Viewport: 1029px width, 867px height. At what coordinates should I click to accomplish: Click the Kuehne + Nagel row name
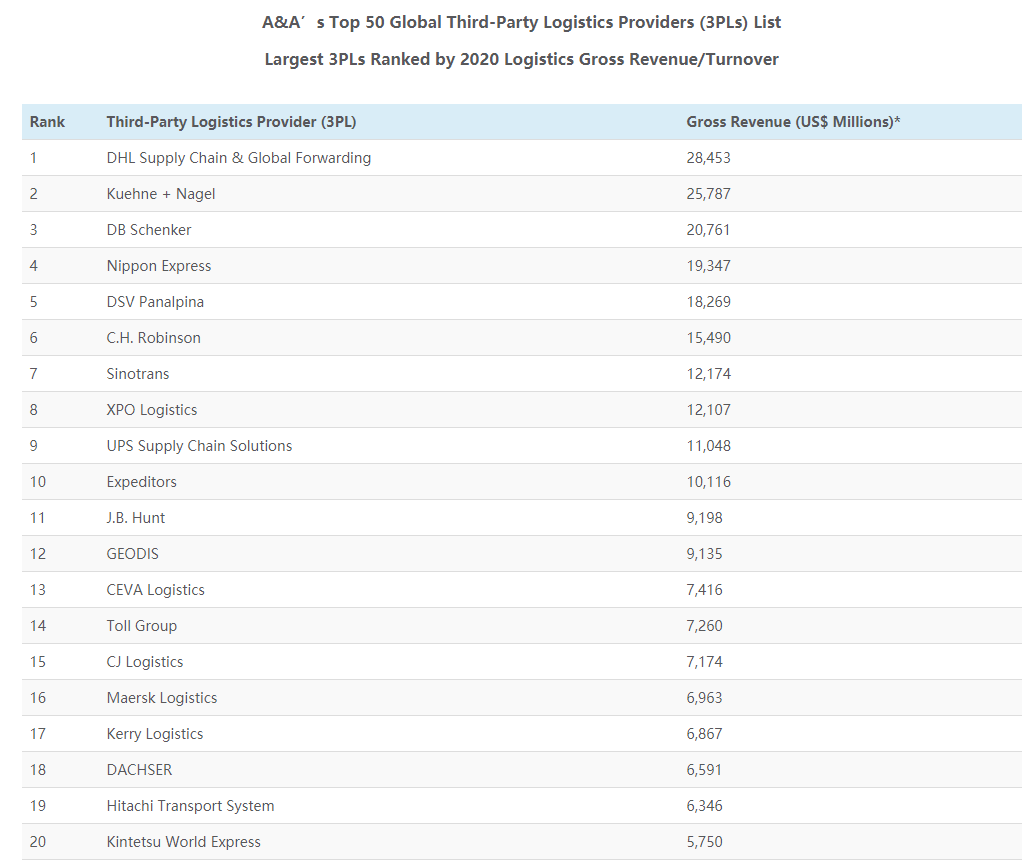pyautogui.click(x=161, y=194)
